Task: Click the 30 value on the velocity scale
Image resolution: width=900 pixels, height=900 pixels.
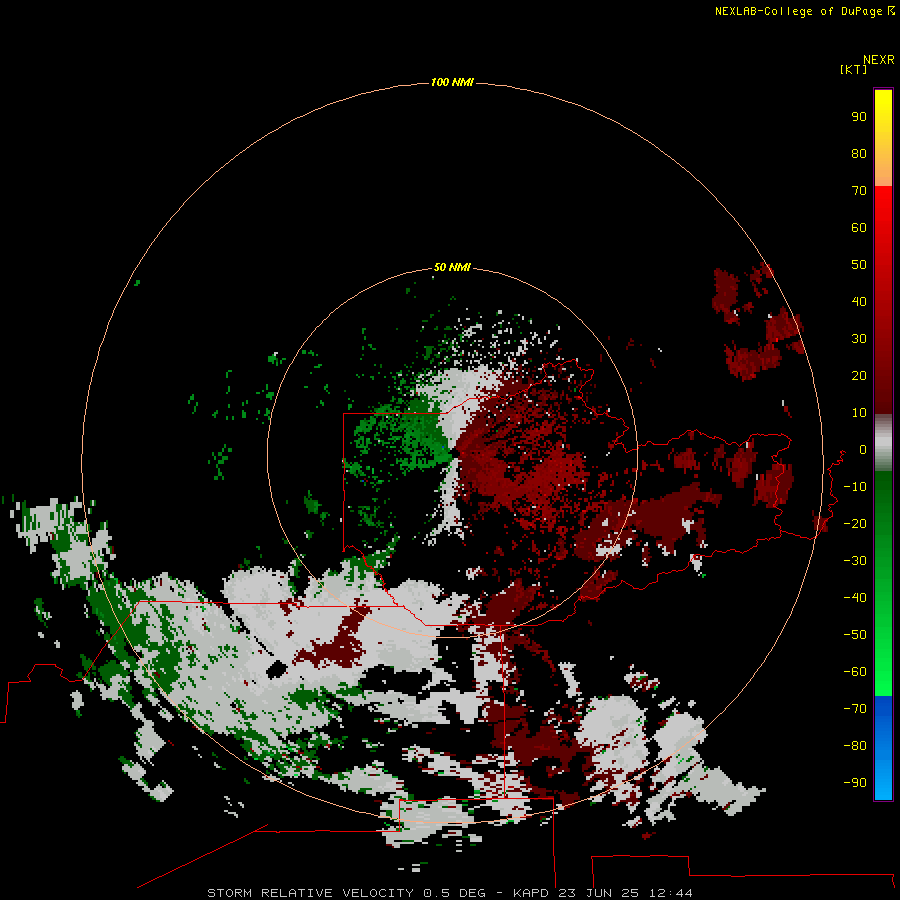Action: tap(859, 339)
